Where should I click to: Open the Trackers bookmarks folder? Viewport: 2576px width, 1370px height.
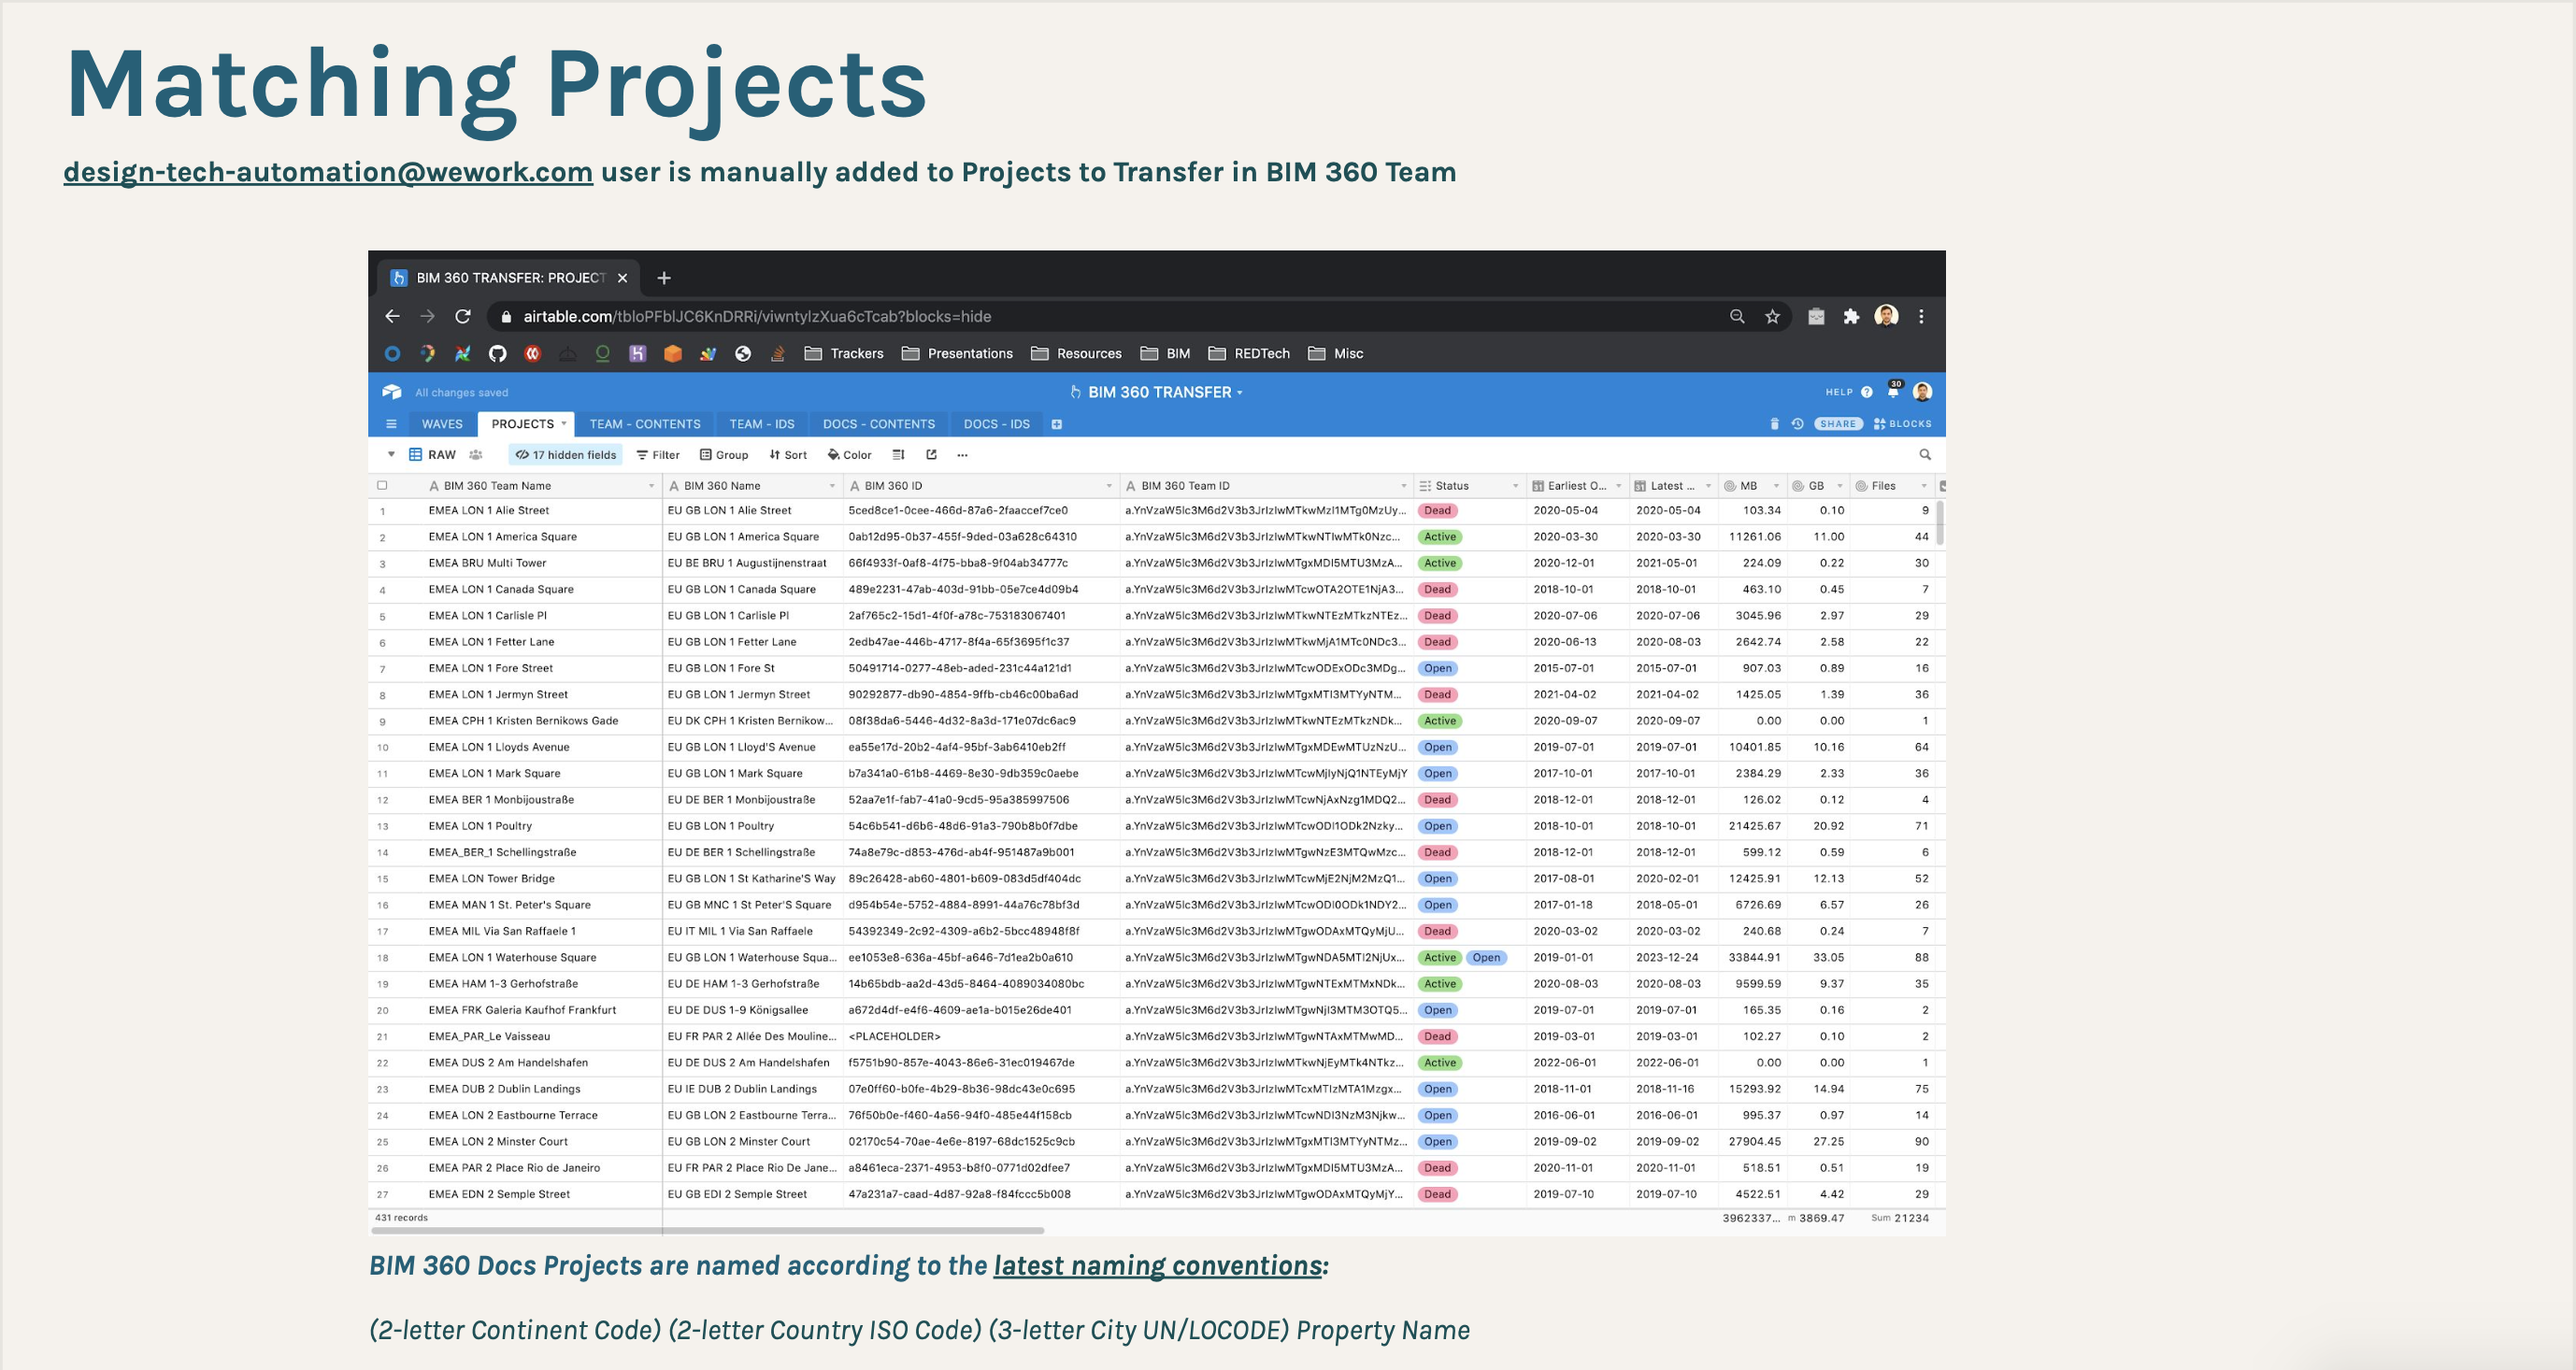(844, 353)
